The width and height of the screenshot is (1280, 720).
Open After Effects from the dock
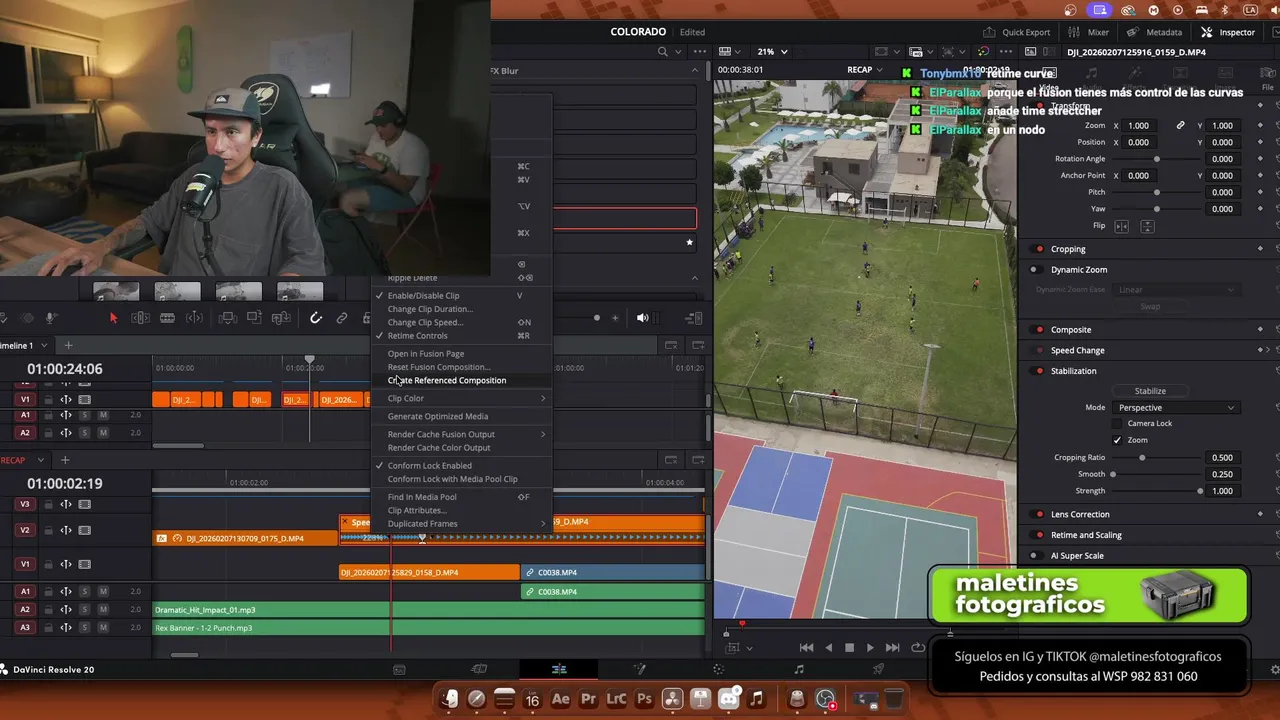pyautogui.click(x=560, y=699)
